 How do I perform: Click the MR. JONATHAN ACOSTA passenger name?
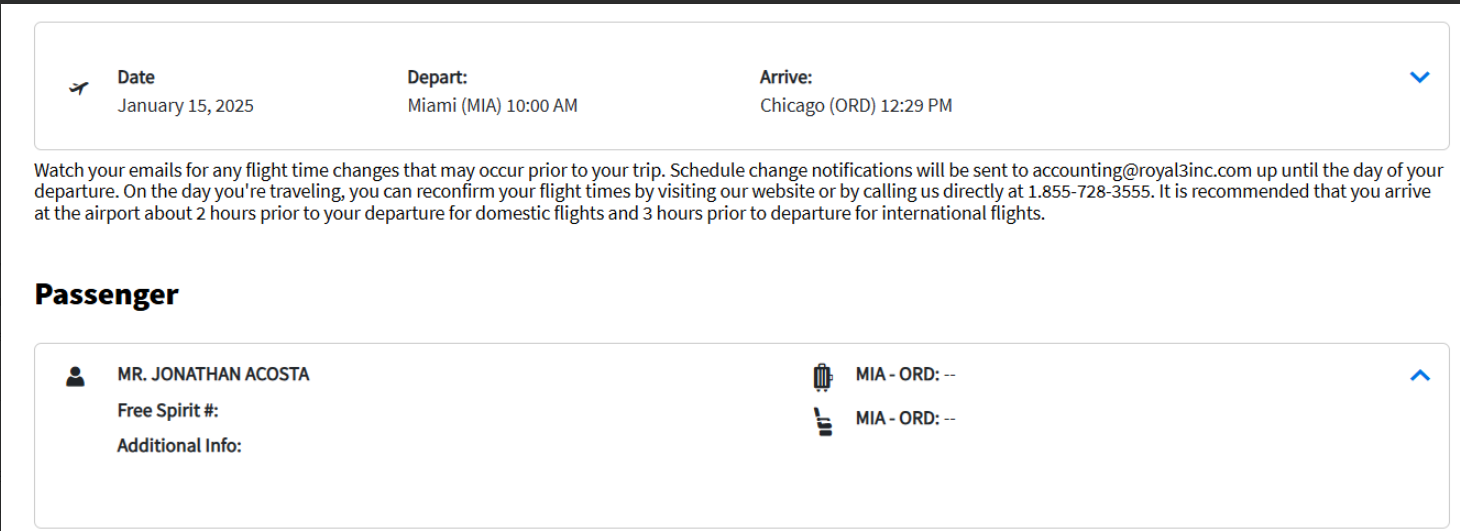click(x=213, y=374)
